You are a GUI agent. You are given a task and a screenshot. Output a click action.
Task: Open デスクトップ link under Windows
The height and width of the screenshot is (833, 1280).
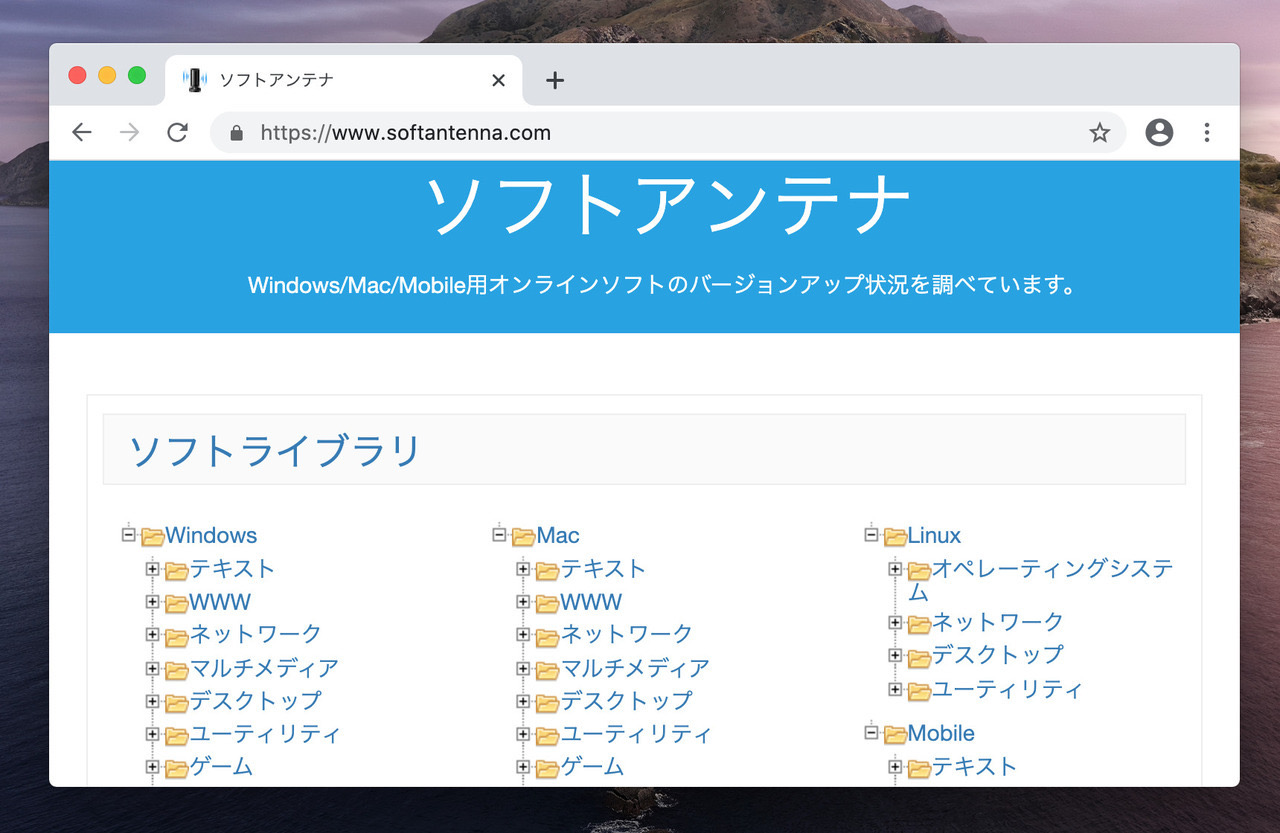coord(256,700)
